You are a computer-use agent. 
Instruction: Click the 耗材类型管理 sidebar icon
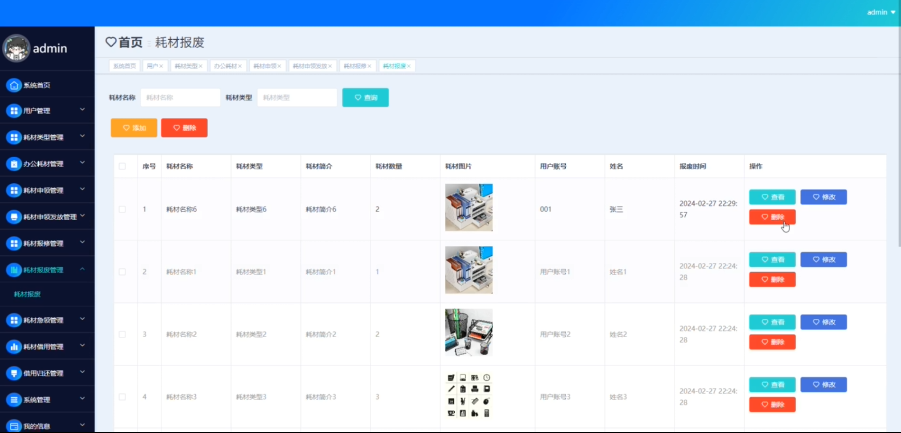click(x=14, y=137)
